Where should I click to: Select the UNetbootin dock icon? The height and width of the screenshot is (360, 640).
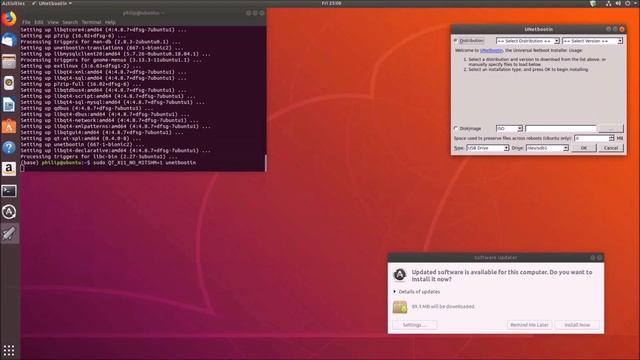(x=9, y=233)
